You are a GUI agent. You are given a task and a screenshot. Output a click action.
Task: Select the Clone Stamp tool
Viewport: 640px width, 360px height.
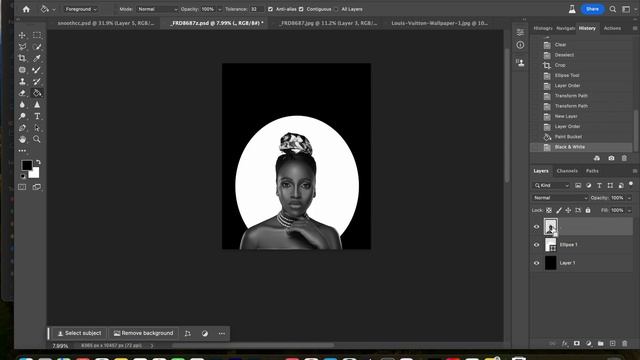point(22,81)
